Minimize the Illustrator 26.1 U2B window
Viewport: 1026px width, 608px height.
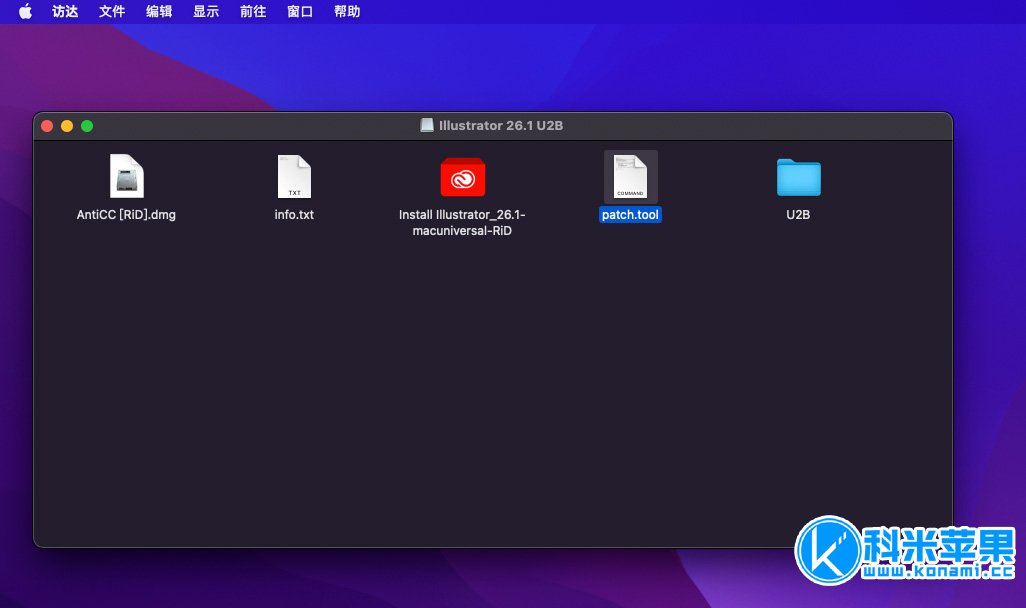(67, 126)
